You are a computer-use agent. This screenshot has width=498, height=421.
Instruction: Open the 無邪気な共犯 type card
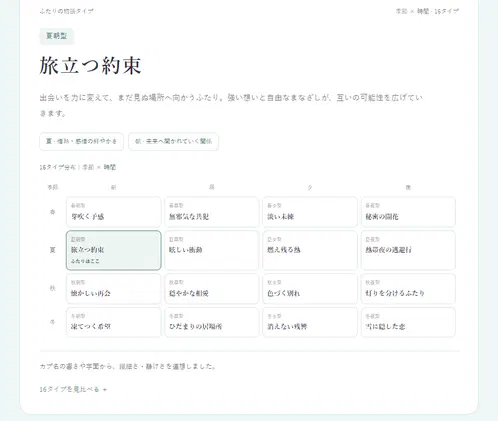[212, 212]
